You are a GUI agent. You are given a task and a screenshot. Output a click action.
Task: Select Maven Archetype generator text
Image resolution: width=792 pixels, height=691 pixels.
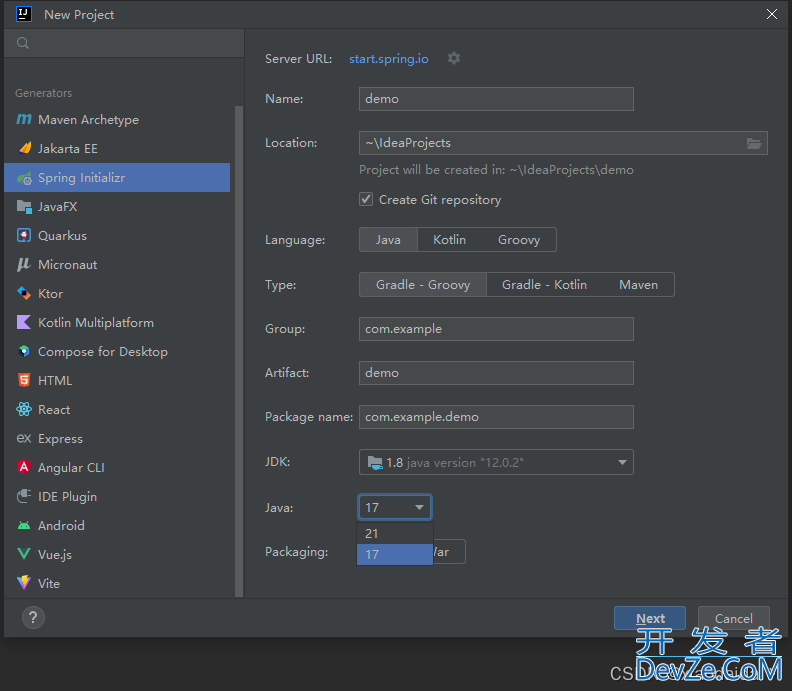tap(88, 120)
